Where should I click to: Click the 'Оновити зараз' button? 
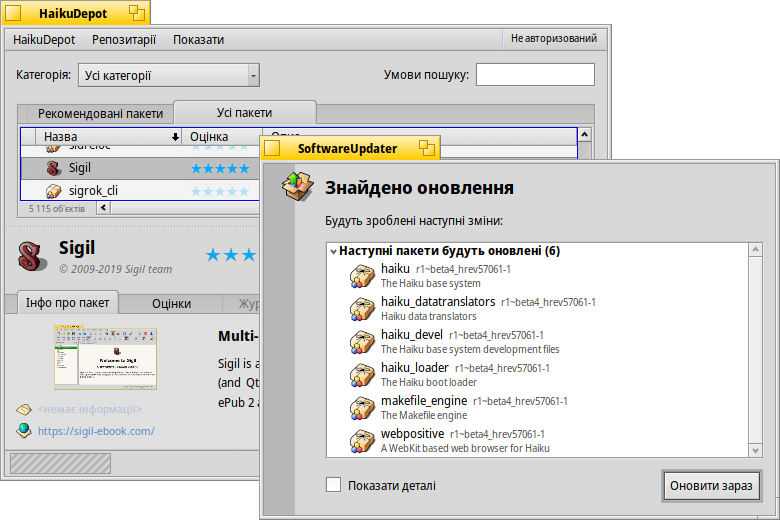tap(711, 486)
